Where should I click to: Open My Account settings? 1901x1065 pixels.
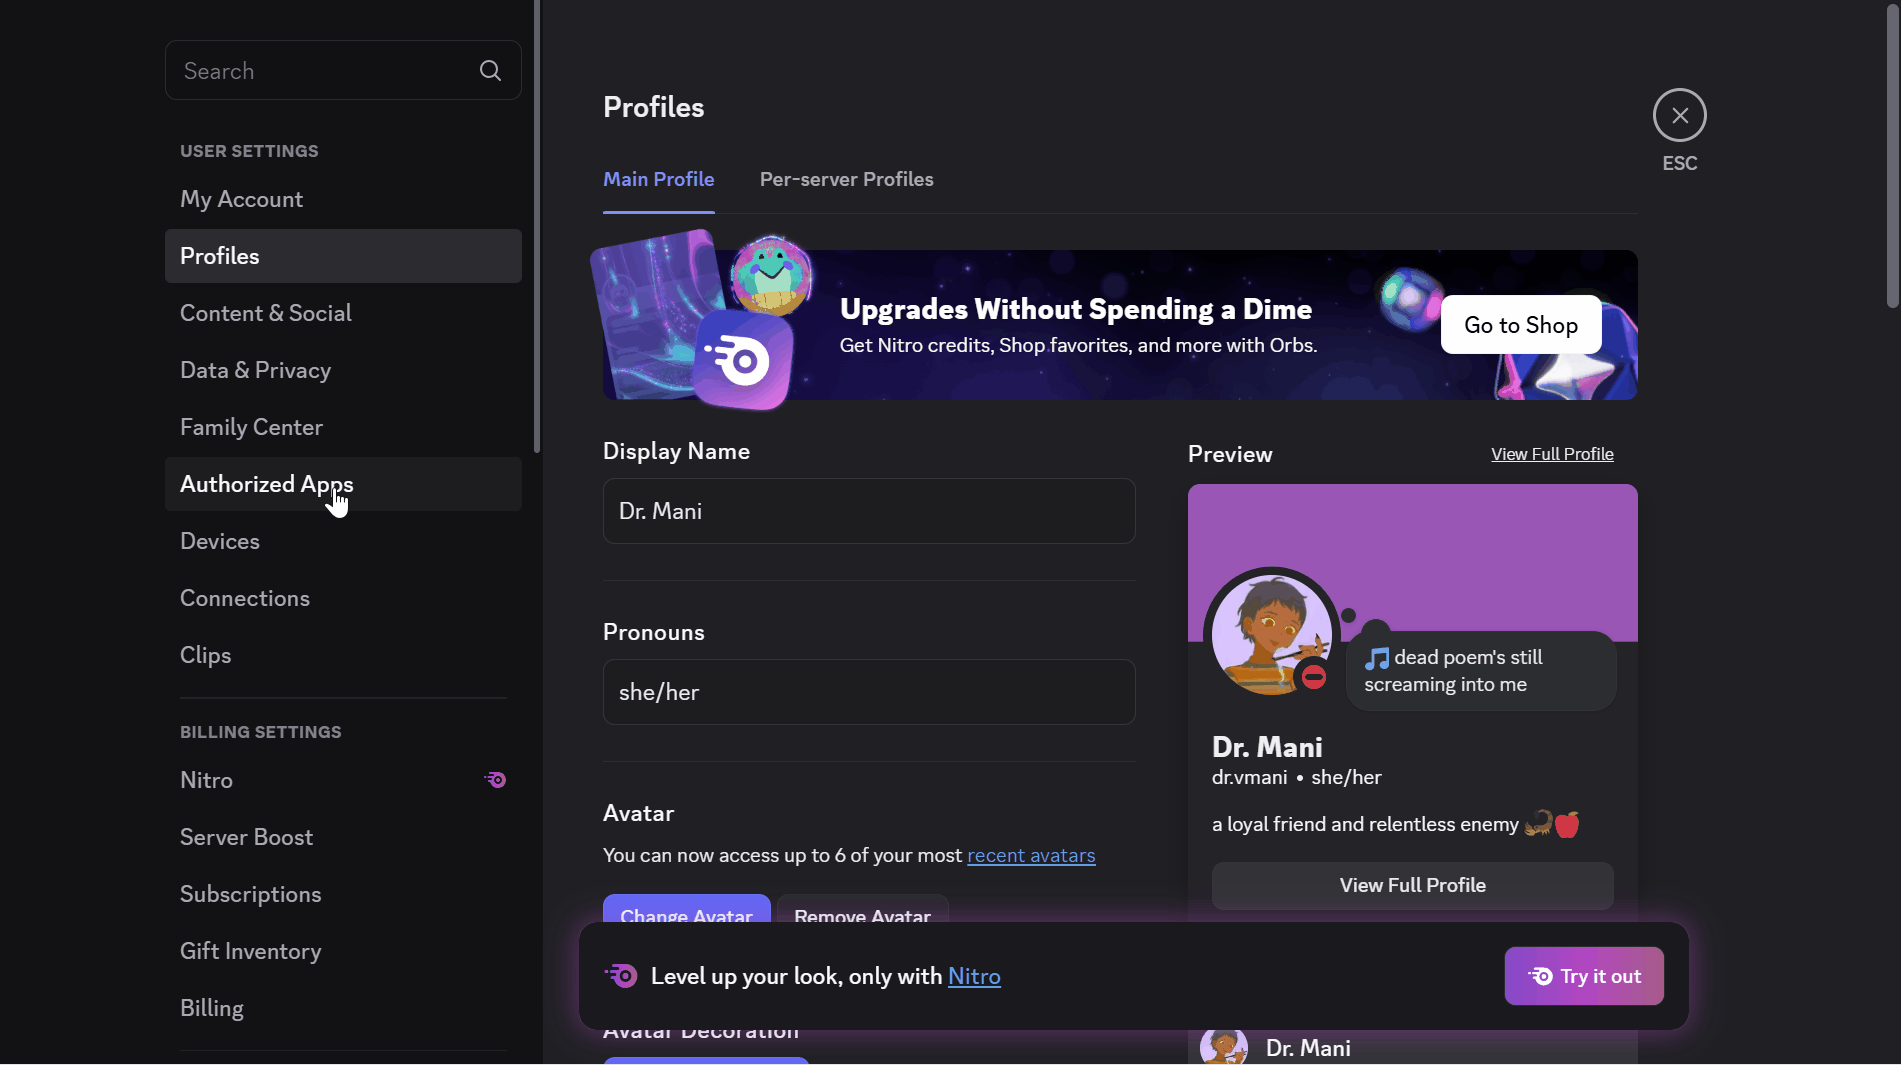(241, 199)
